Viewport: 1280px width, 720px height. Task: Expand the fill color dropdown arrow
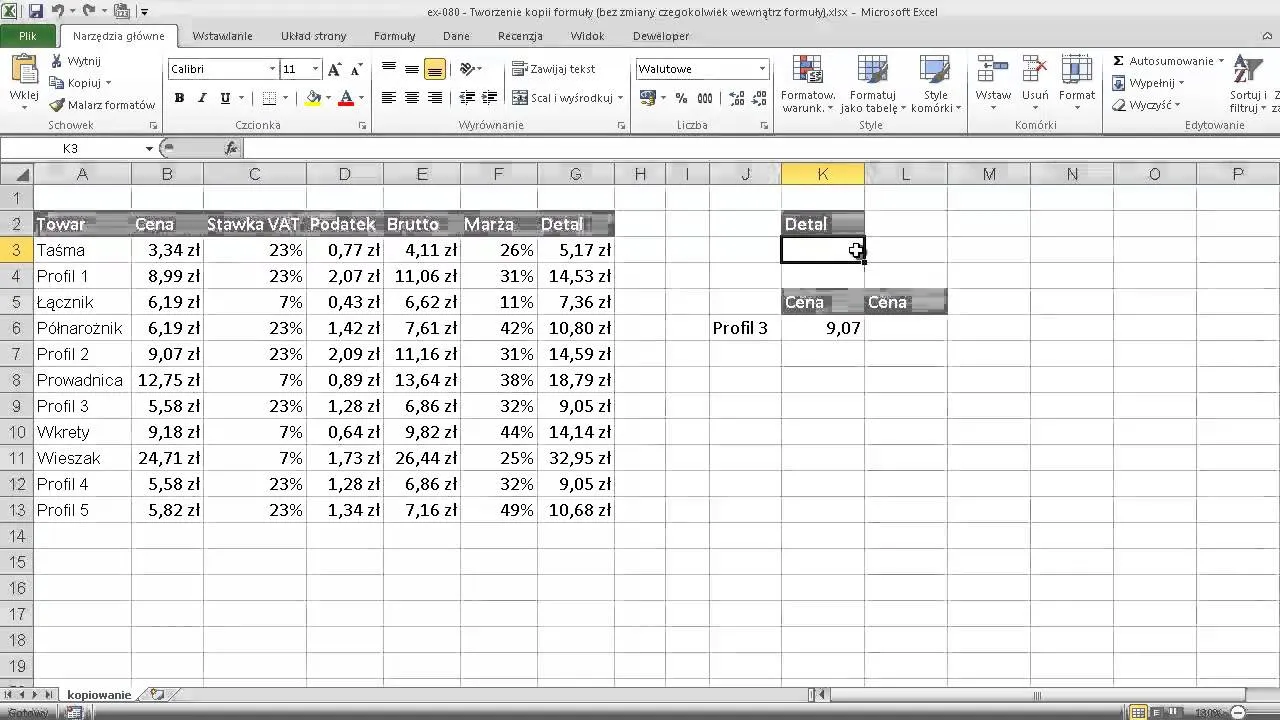click(328, 98)
